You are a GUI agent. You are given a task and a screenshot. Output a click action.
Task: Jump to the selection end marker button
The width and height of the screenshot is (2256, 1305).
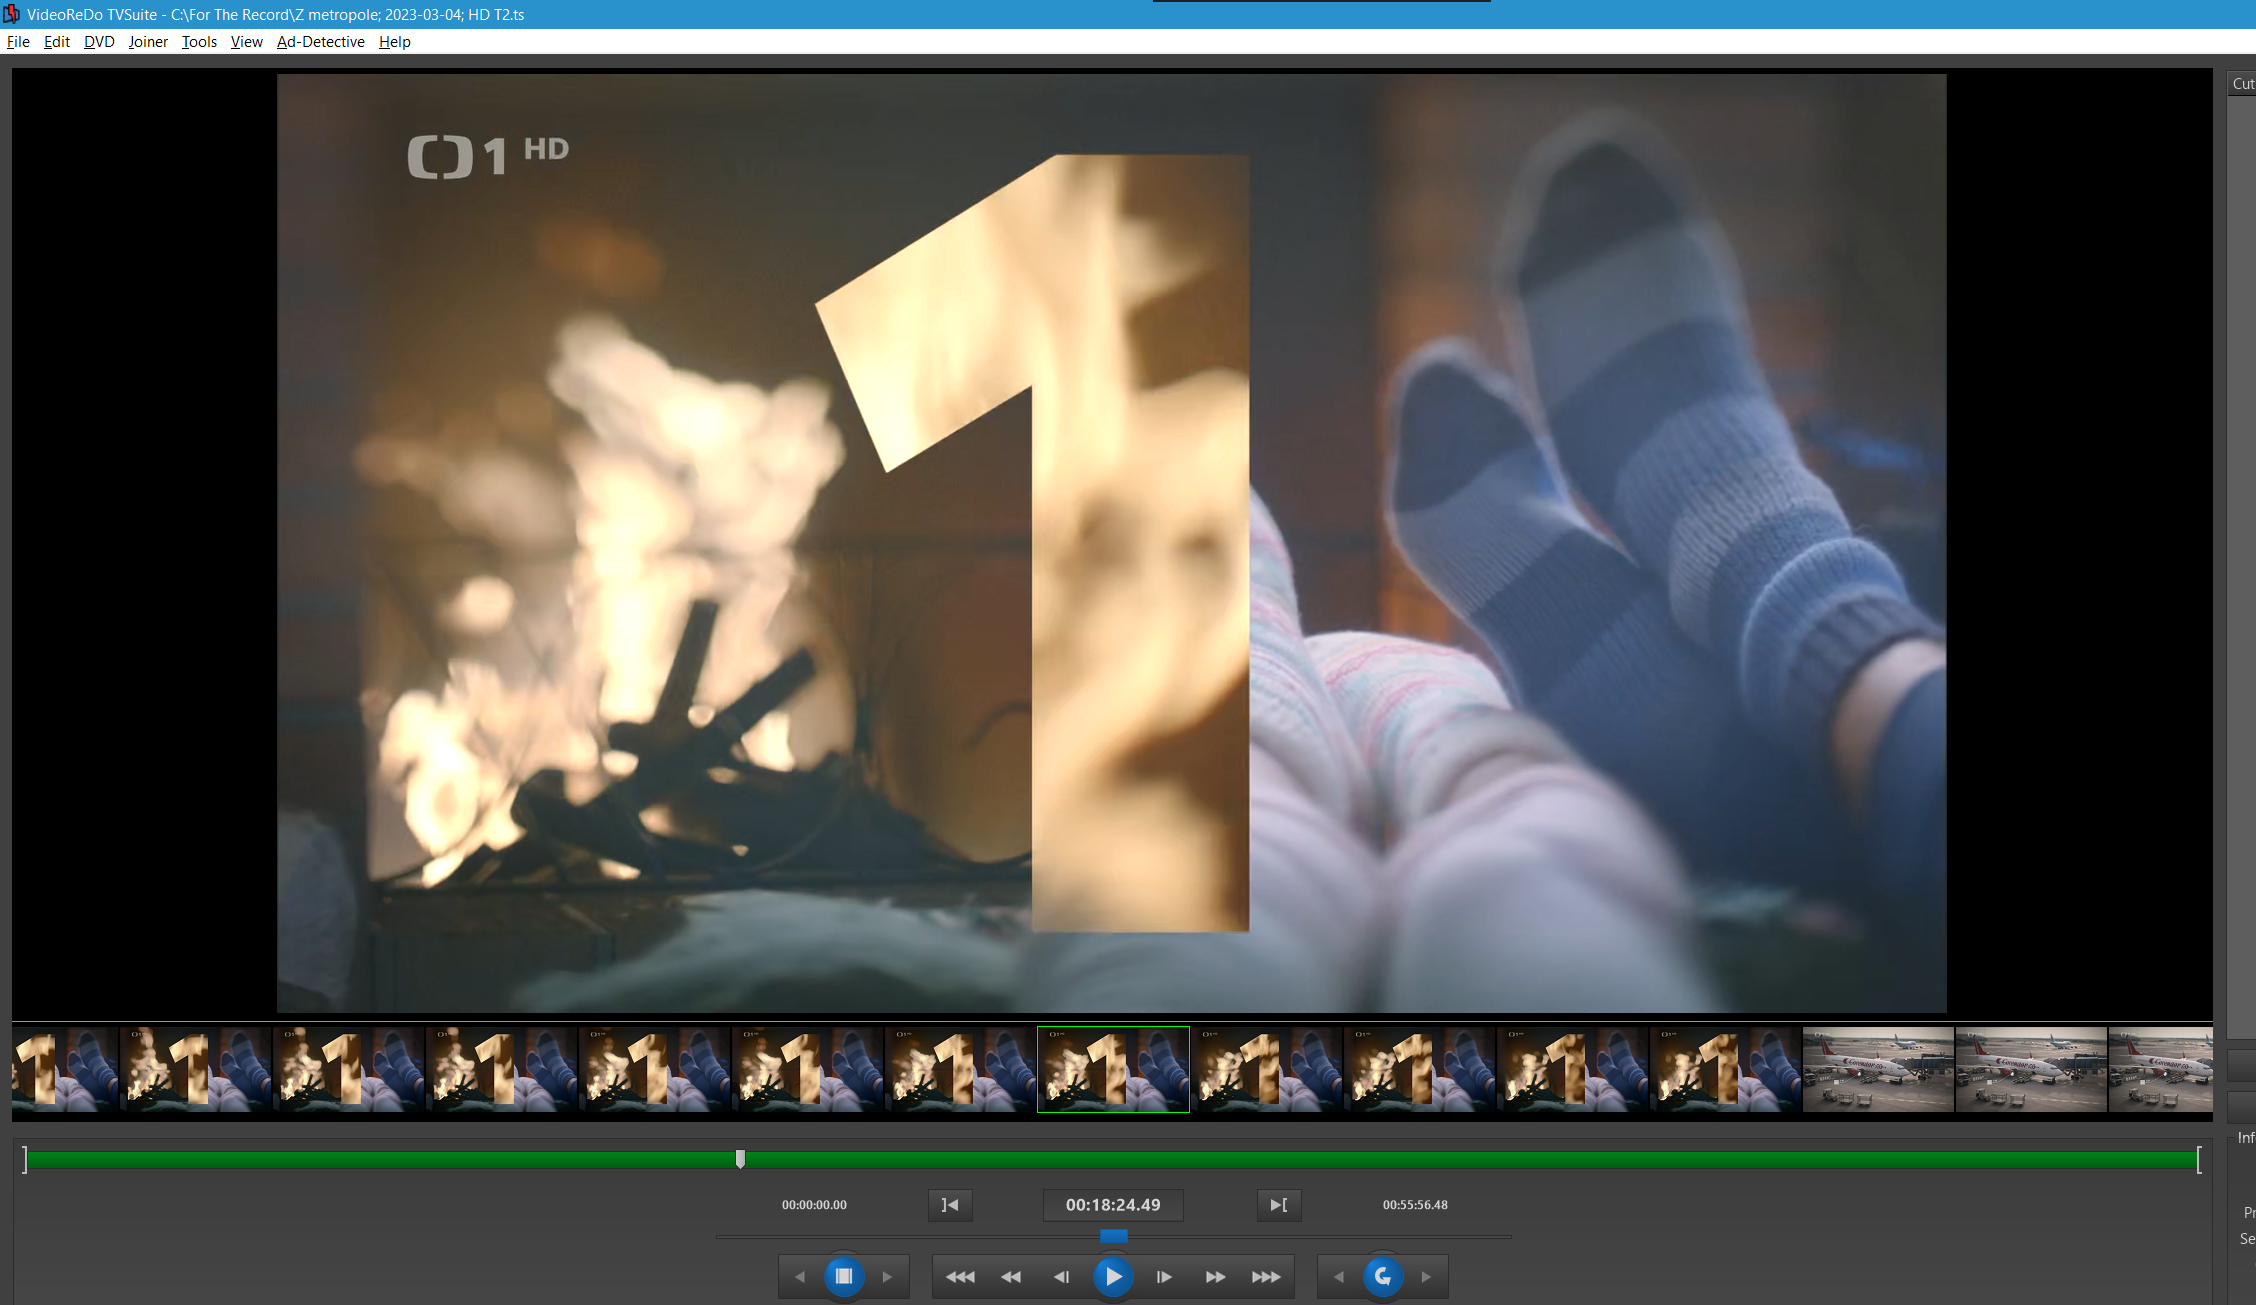1278,1205
